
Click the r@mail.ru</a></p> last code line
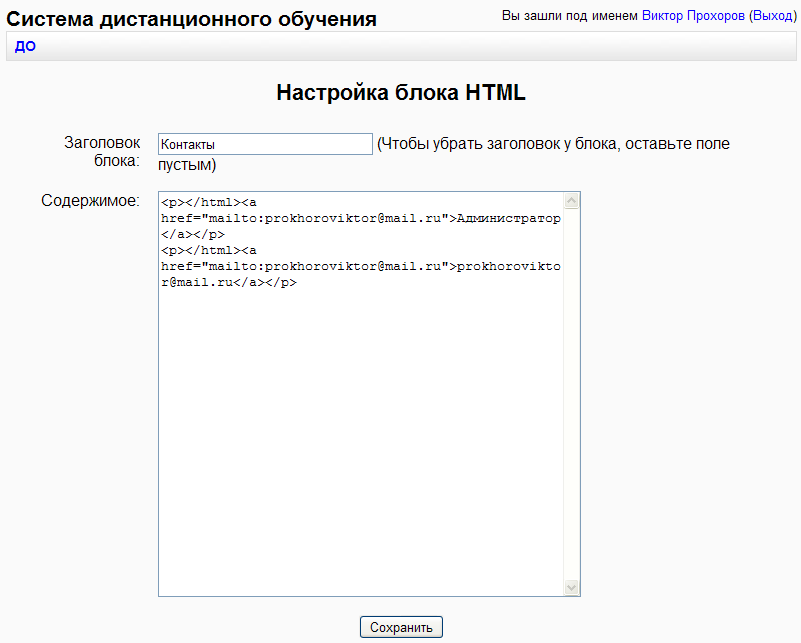point(229,282)
